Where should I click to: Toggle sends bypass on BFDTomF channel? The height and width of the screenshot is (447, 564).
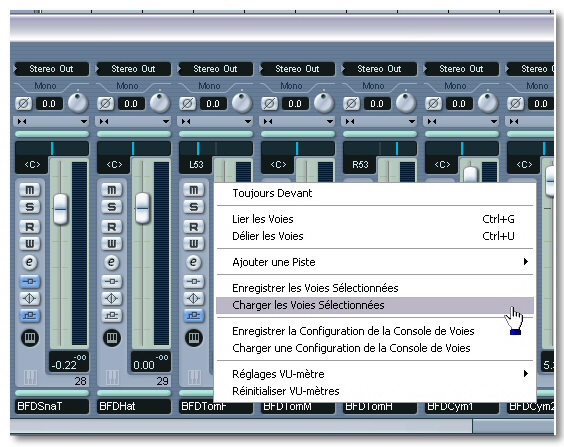tap(194, 315)
